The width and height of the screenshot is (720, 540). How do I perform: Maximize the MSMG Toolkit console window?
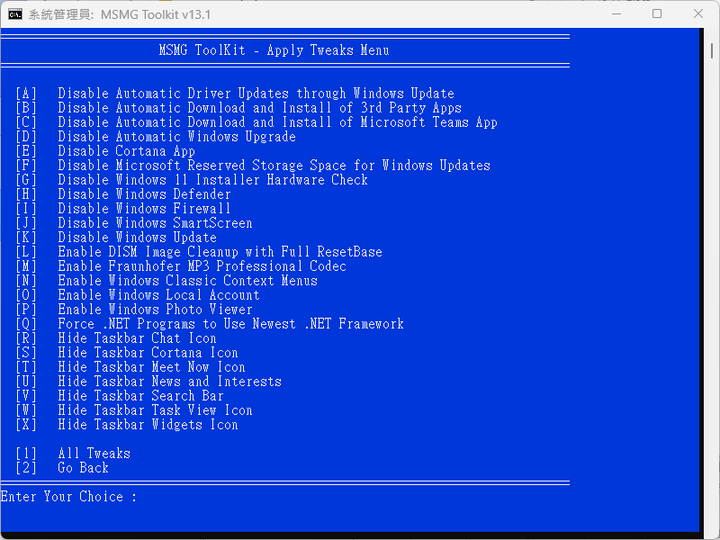pyautogui.click(x=657, y=14)
